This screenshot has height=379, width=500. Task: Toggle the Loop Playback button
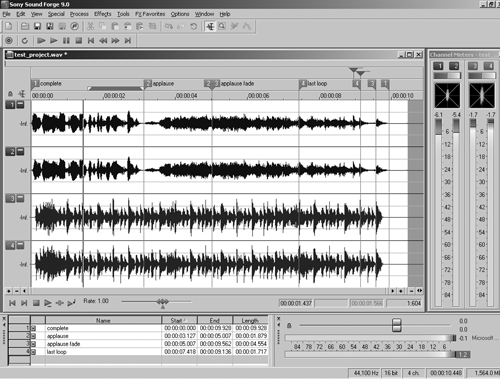point(25,41)
